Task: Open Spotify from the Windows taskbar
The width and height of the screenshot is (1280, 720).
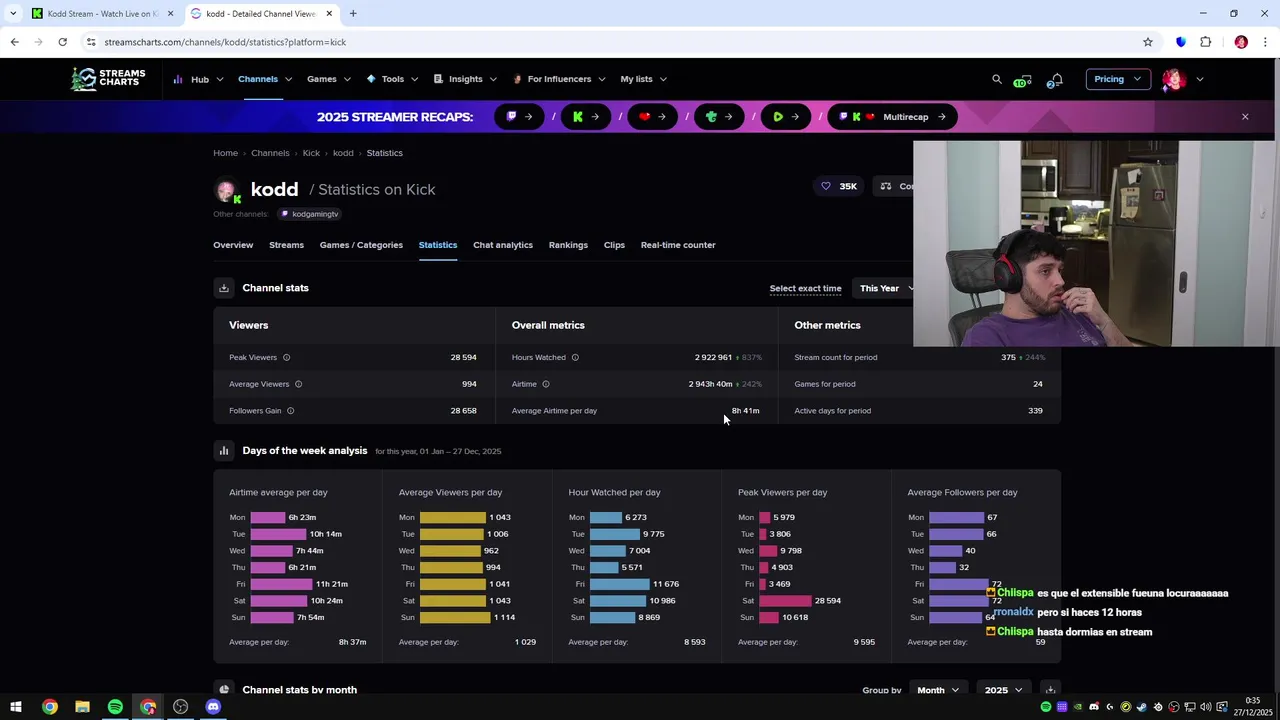Action: pyautogui.click(x=115, y=707)
